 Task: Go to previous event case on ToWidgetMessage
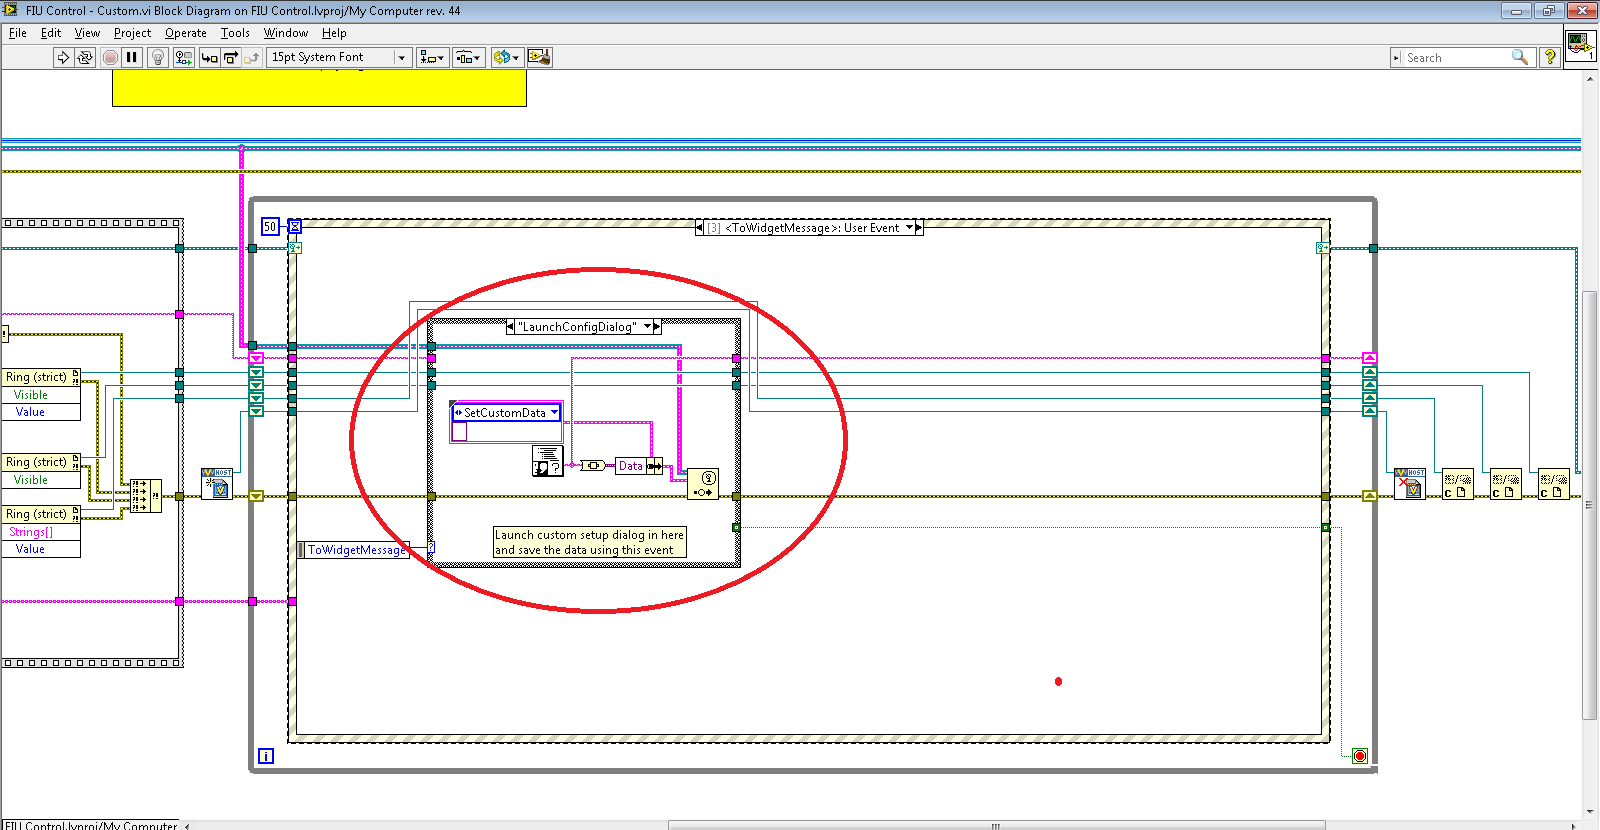coord(699,228)
